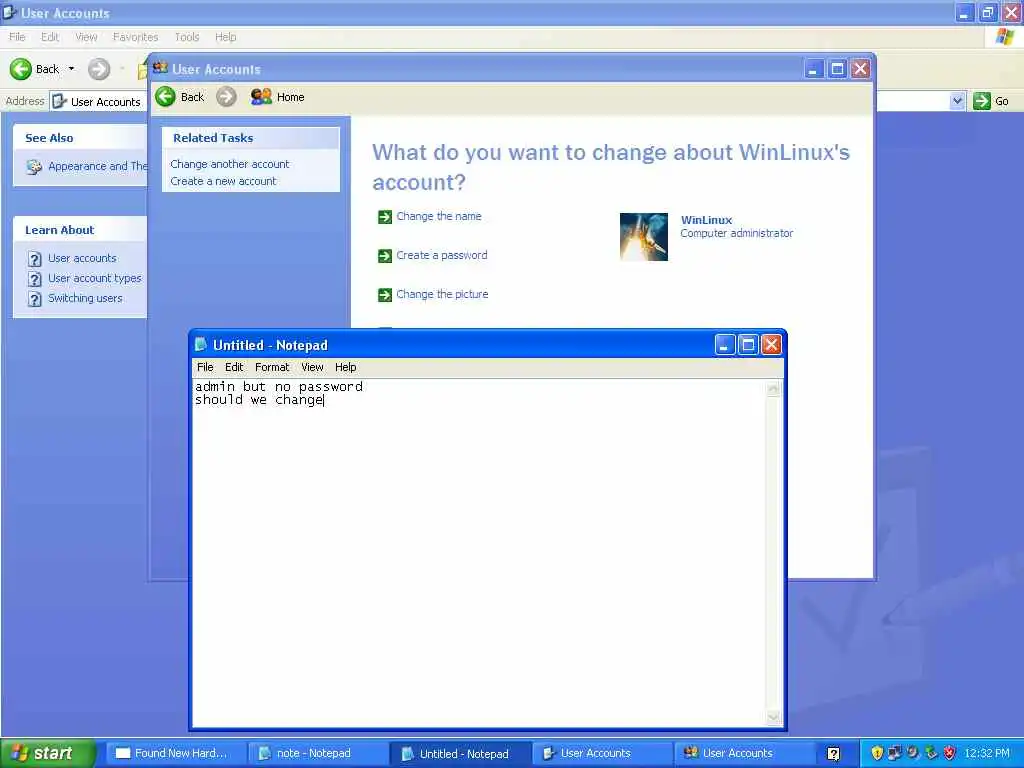The height and width of the screenshot is (768, 1024).
Task: Minimize the Notepad window
Action: (x=724, y=344)
